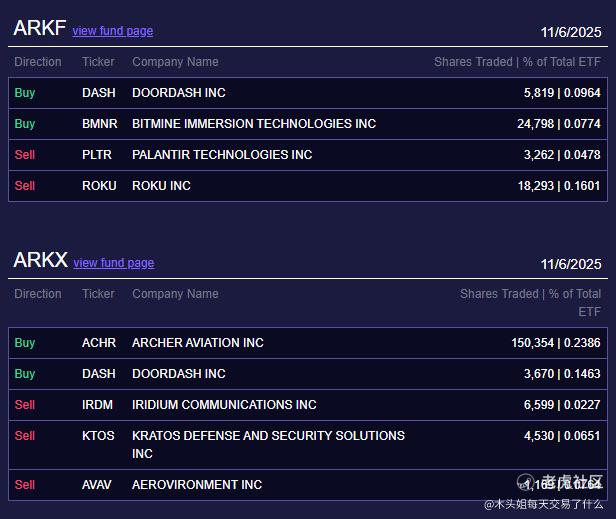Click ARKF Ticker column header
Screen dimensions: 616x519
(x=98, y=62)
